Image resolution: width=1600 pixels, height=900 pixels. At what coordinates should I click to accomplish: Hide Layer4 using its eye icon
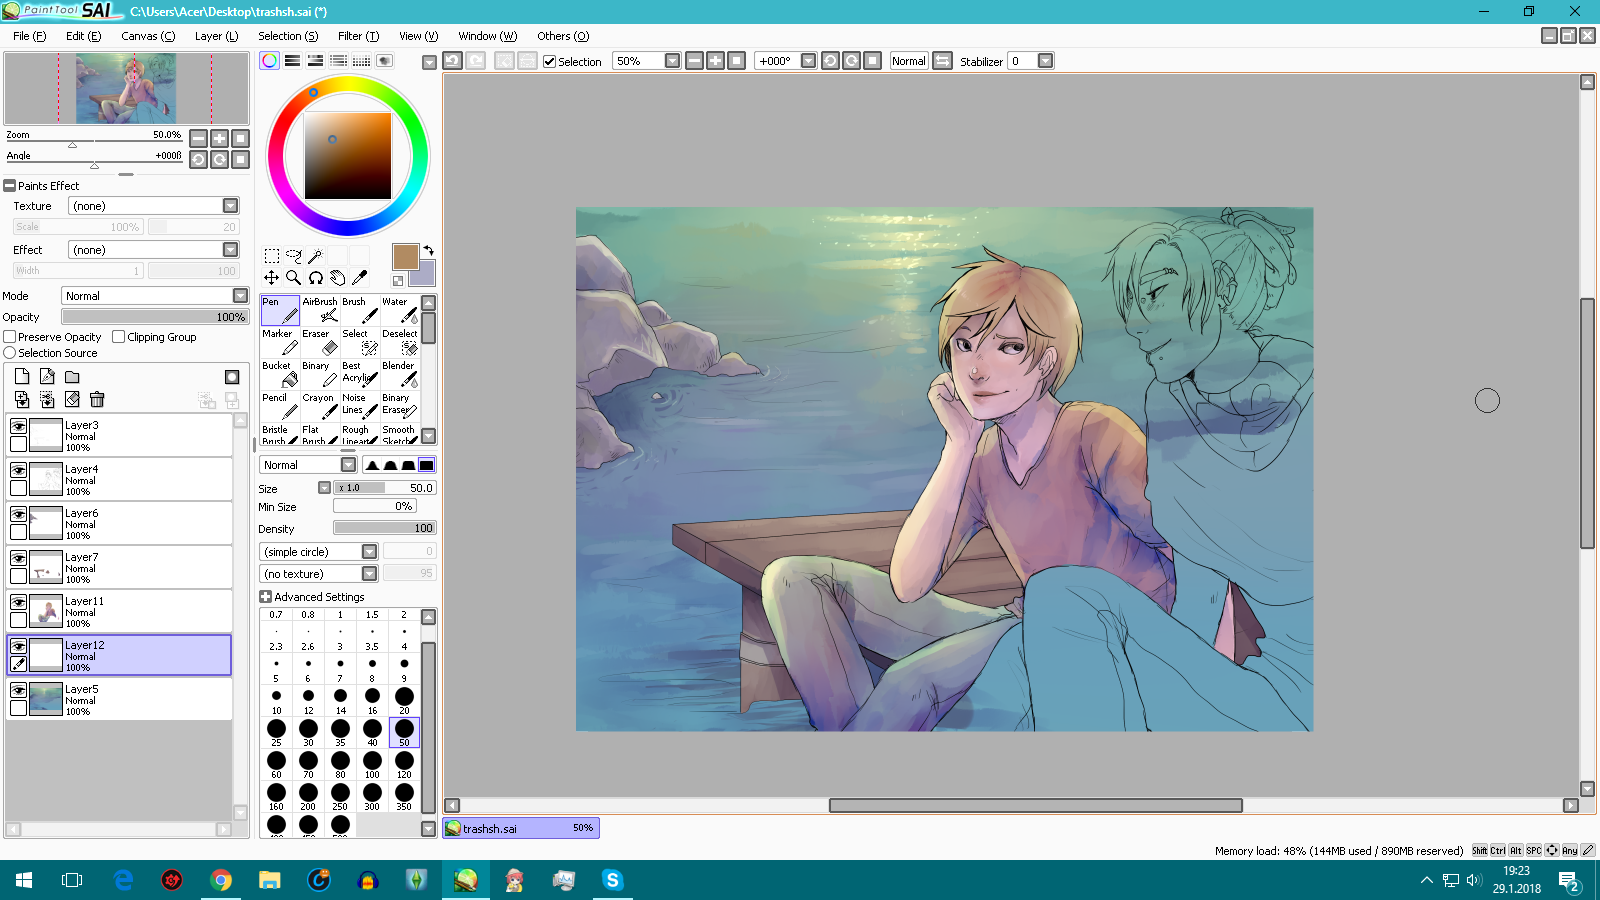point(18,470)
